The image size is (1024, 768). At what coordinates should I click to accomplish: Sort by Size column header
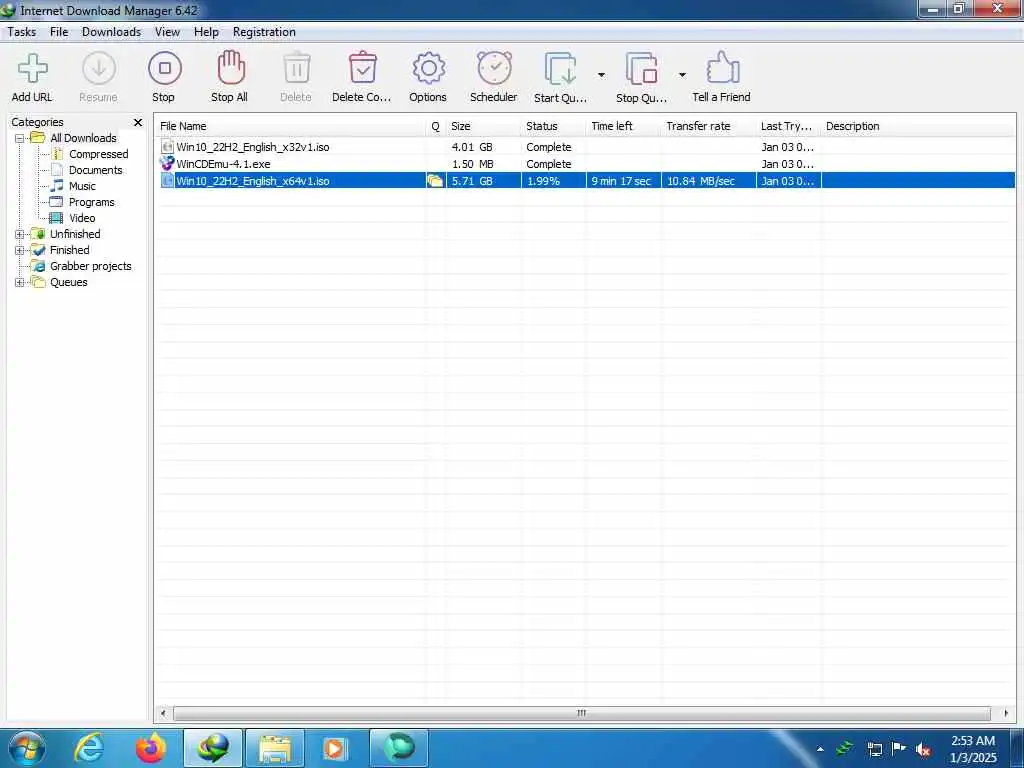[484, 126]
